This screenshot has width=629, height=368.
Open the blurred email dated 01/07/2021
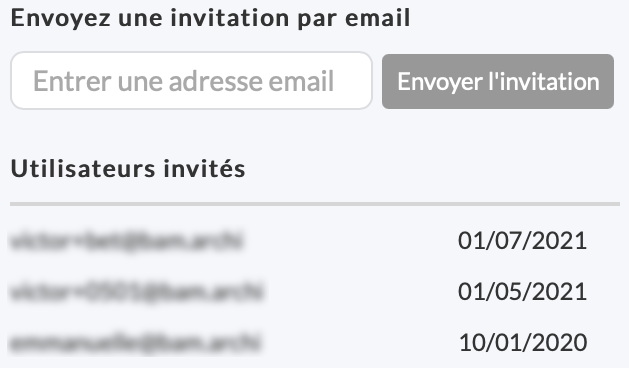(x=126, y=241)
